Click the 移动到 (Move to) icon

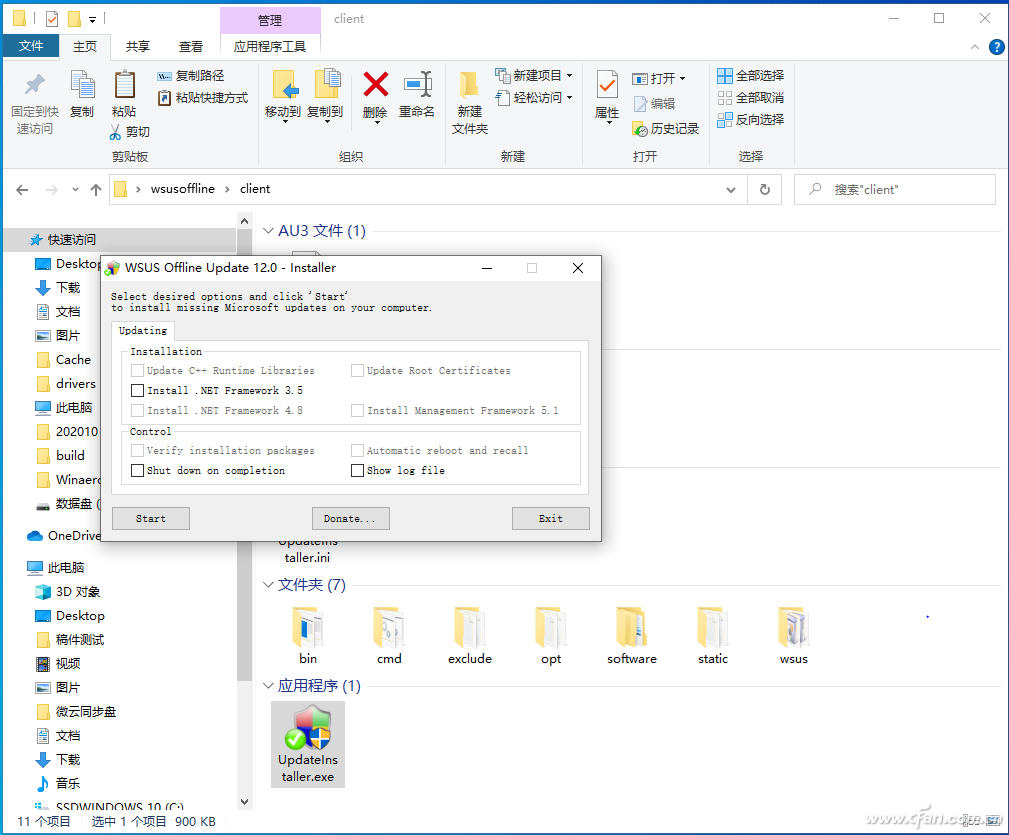click(283, 96)
